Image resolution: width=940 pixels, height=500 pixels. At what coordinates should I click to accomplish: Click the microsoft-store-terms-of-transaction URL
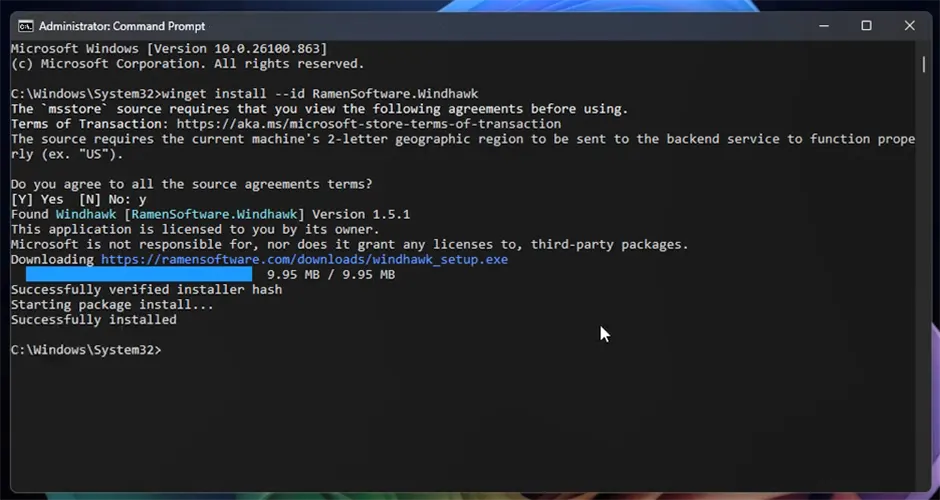click(372, 124)
